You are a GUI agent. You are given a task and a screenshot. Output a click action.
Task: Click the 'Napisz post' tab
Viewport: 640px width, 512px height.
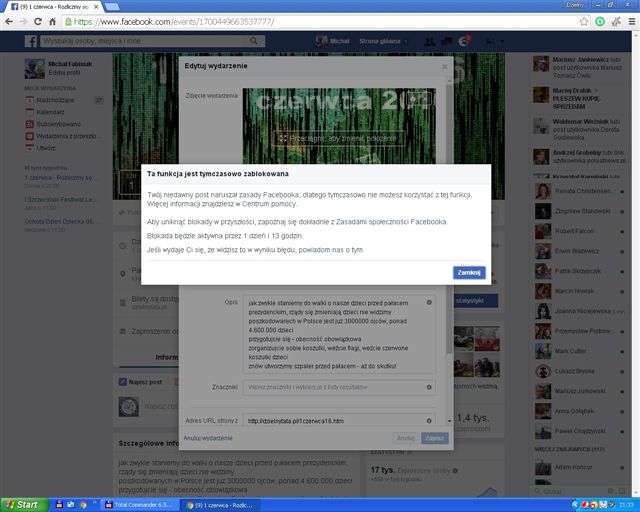[140, 382]
